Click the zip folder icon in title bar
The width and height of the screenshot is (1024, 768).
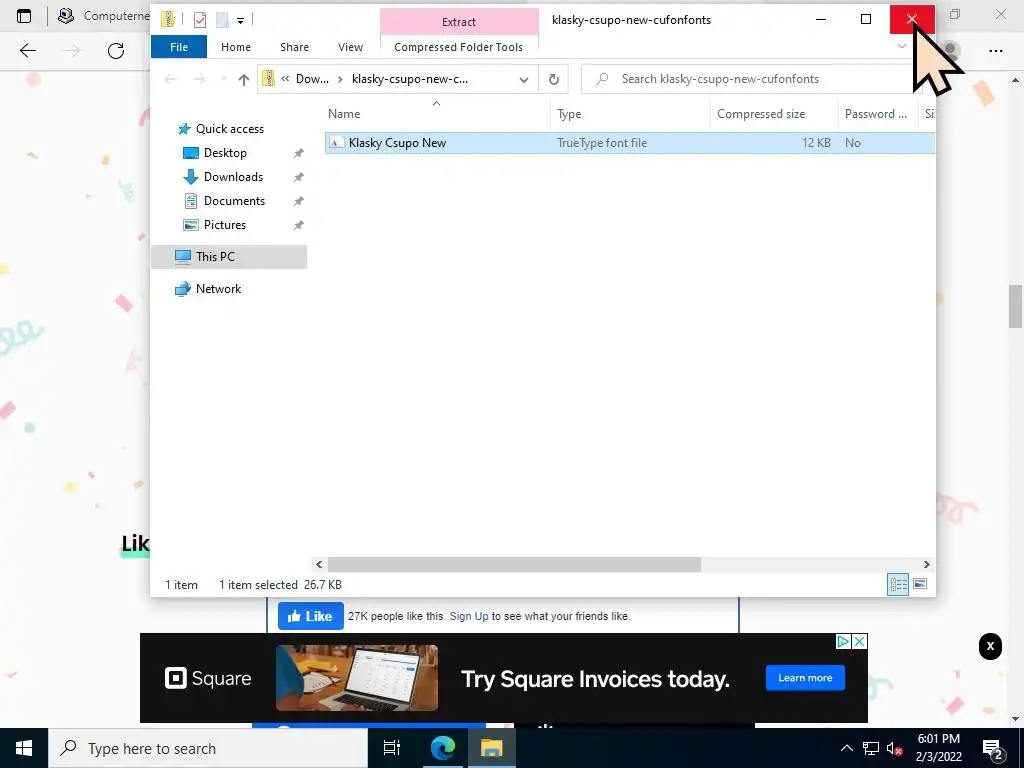pos(168,20)
